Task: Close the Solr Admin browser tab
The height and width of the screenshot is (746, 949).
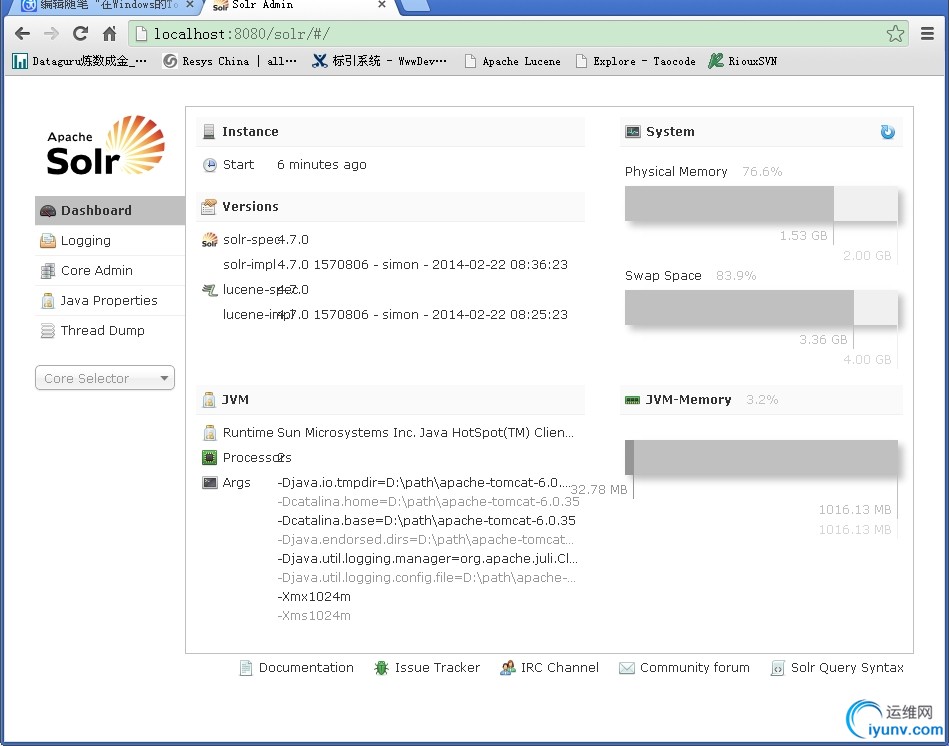Action: pos(382,5)
